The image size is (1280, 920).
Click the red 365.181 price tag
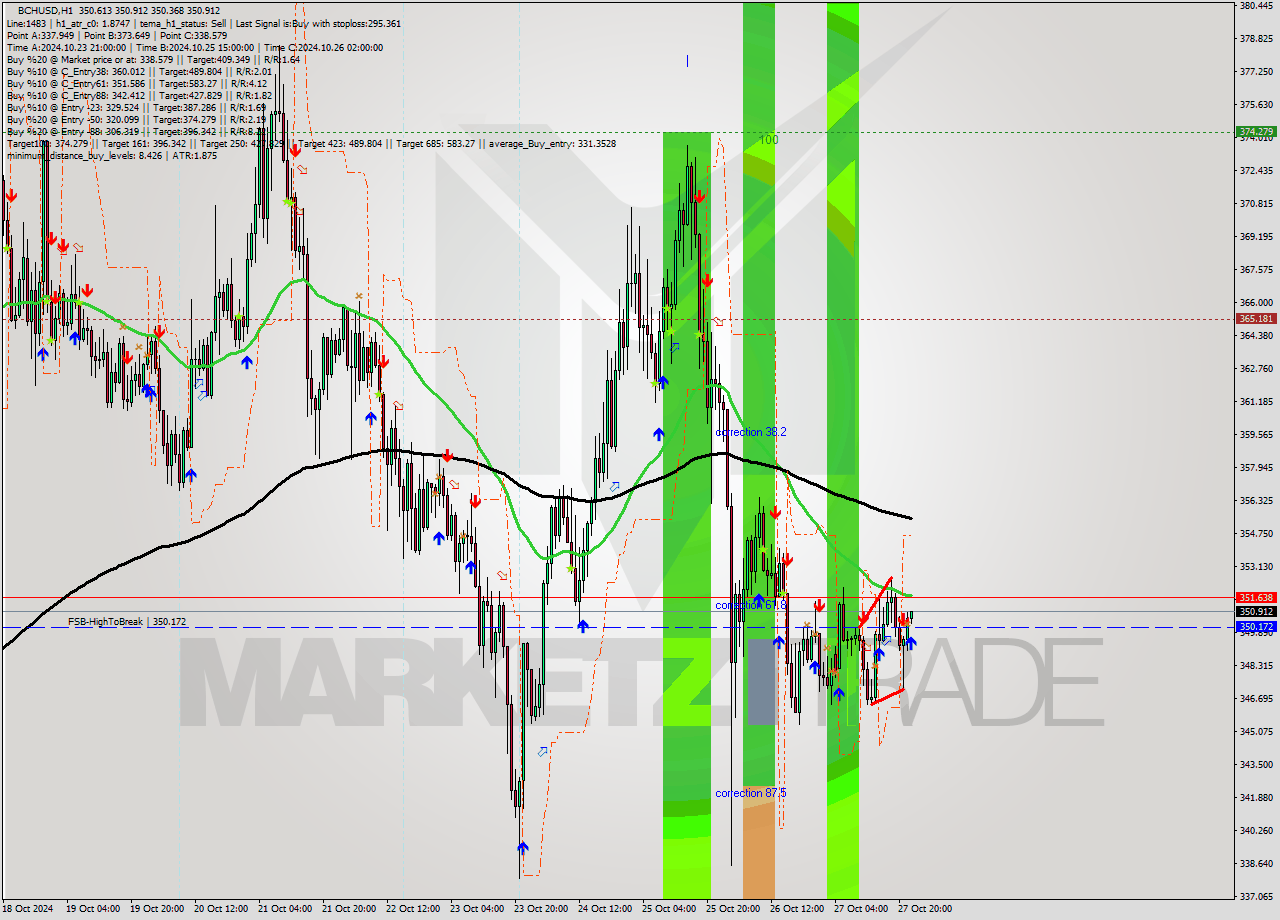[1256, 319]
